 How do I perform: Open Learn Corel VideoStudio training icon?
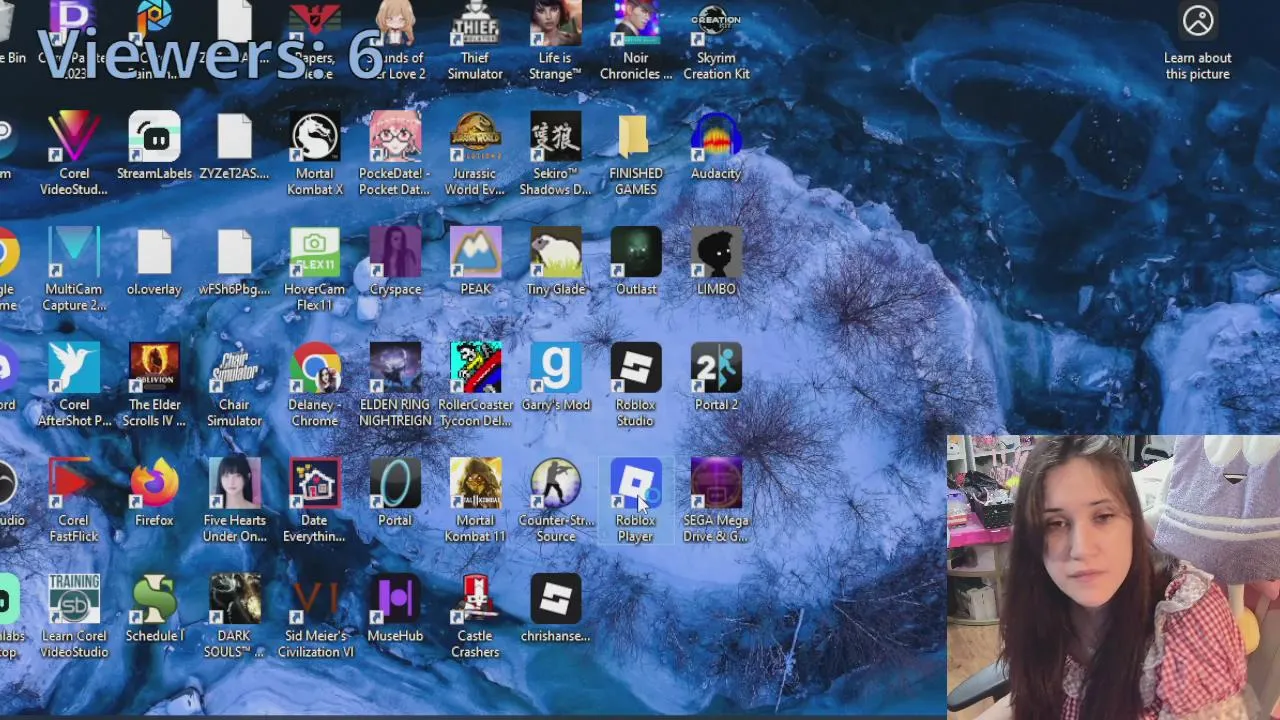point(74,616)
